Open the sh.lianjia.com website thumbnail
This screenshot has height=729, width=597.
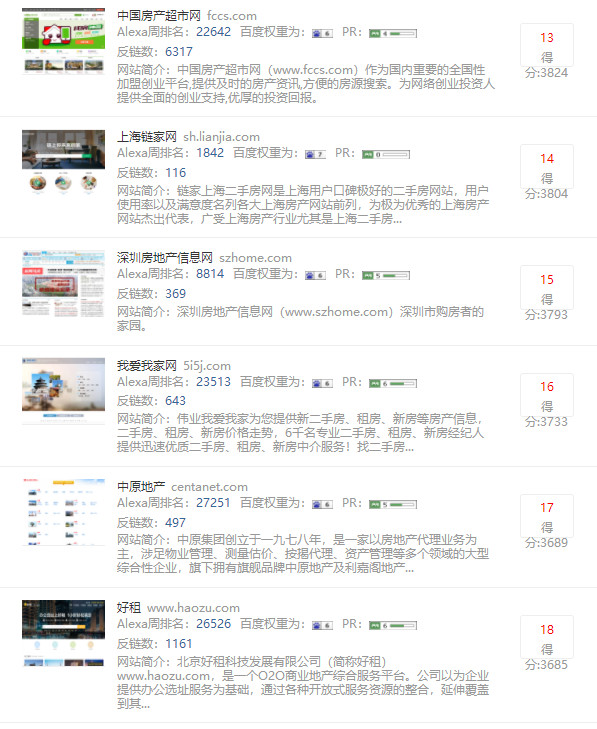point(63,161)
